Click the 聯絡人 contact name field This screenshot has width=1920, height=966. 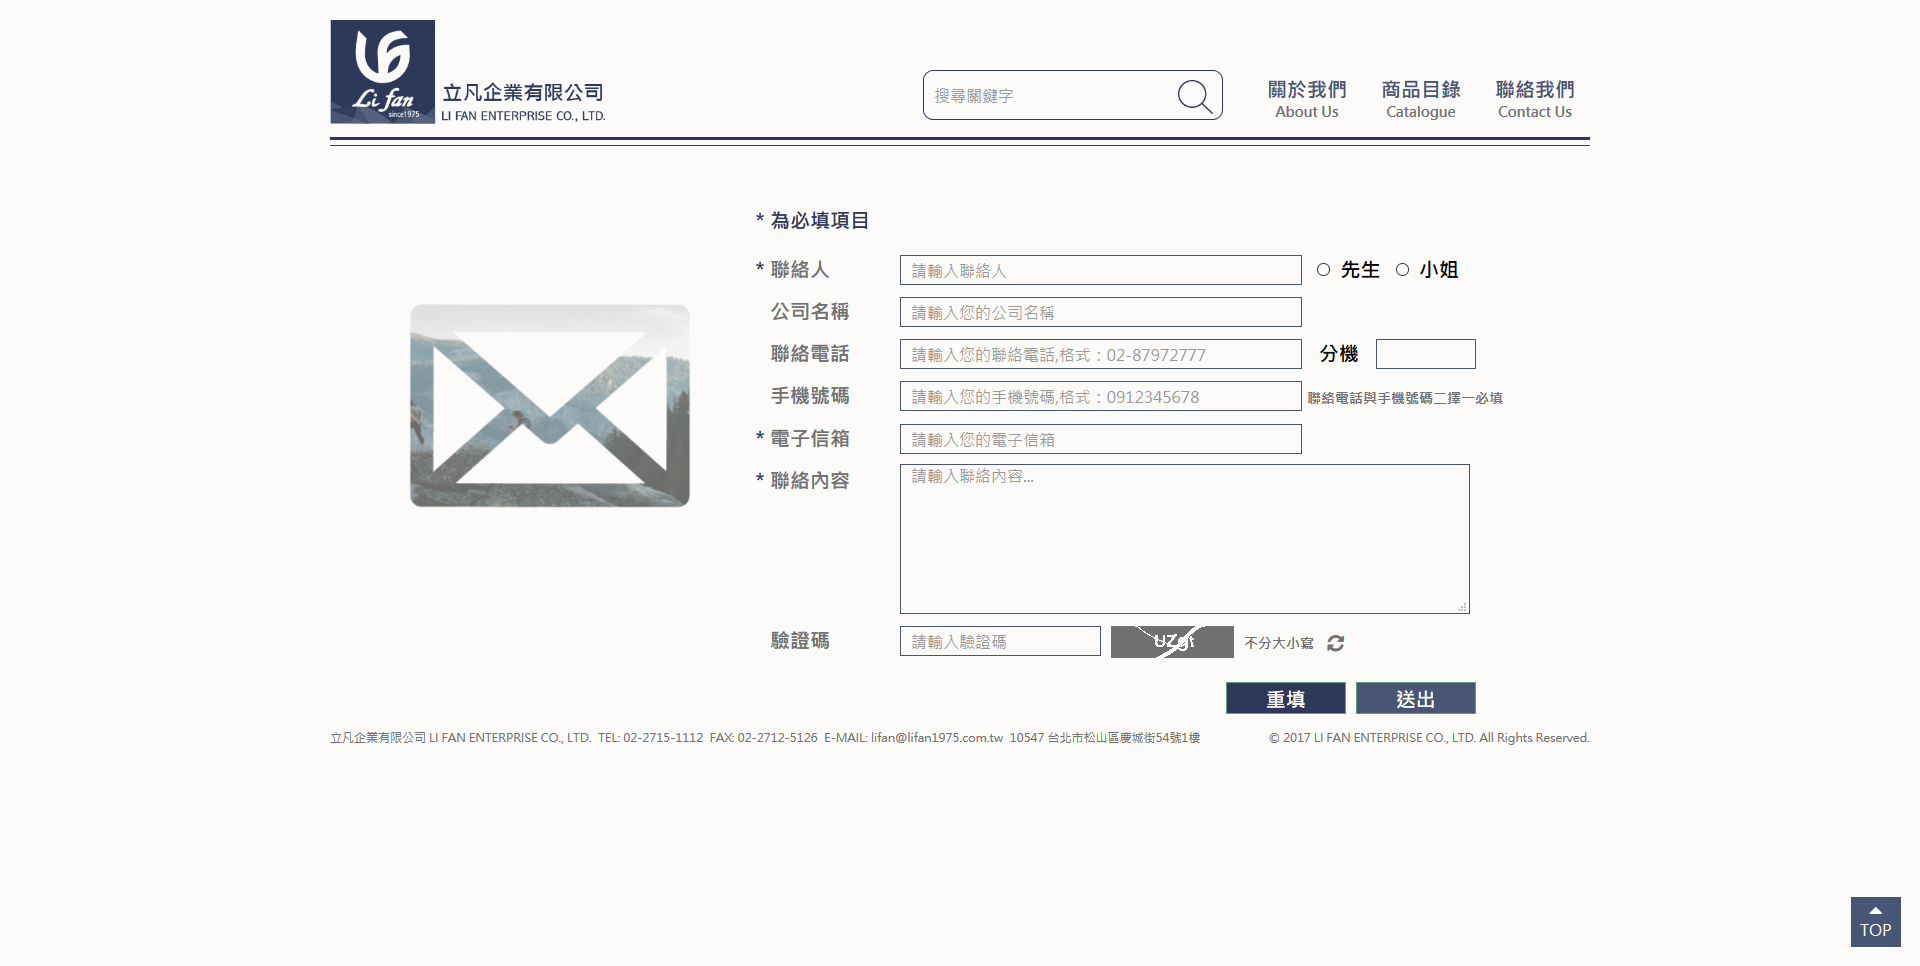click(x=1100, y=269)
